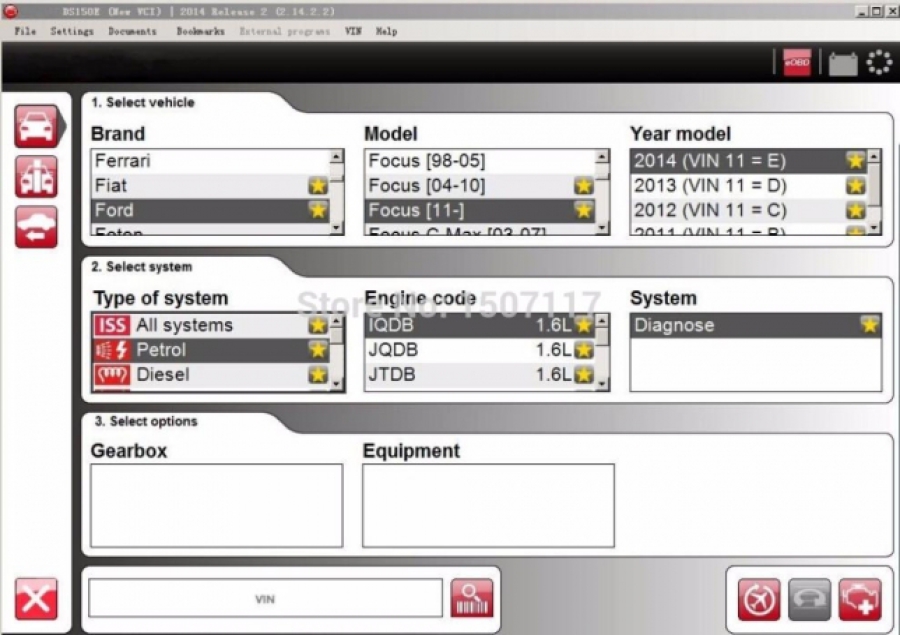
Task: Click the car vehicle selection sidebar icon
Action: 37,126
